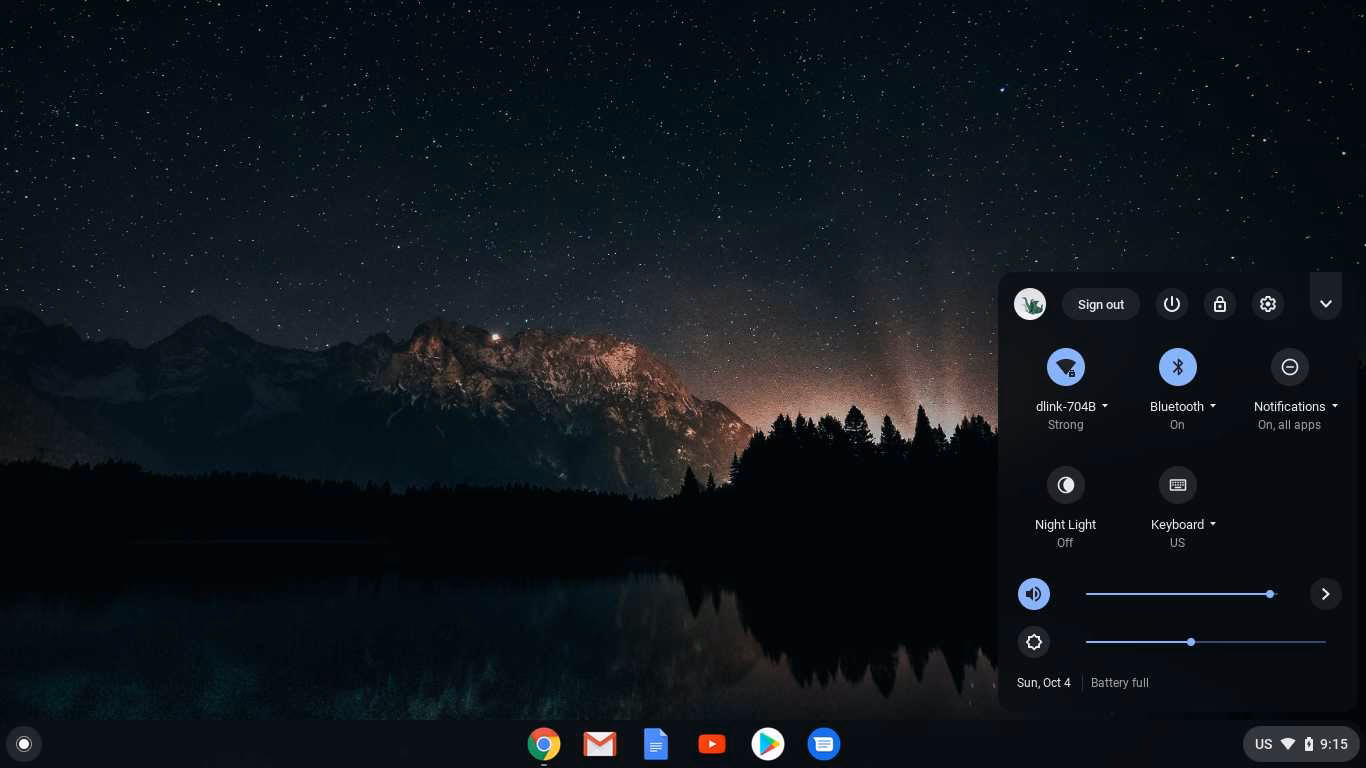1366x768 pixels.
Task: Lock the screen using the padlock icon
Action: (x=1219, y=304)
